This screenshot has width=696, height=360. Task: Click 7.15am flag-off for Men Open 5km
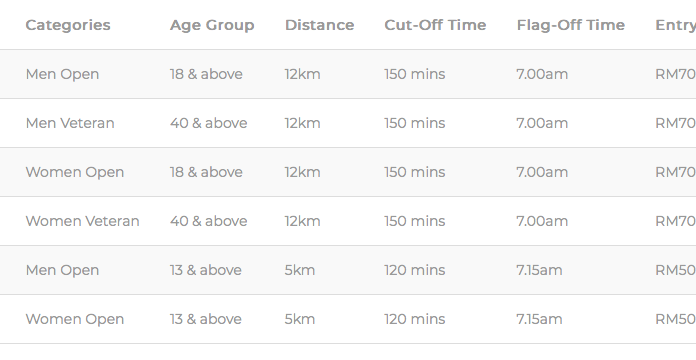coord(539,270)
